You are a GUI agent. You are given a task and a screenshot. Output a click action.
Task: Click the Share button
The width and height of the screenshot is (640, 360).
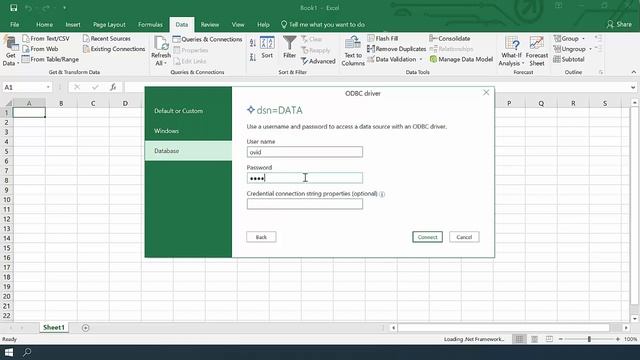tap(619, 24)
